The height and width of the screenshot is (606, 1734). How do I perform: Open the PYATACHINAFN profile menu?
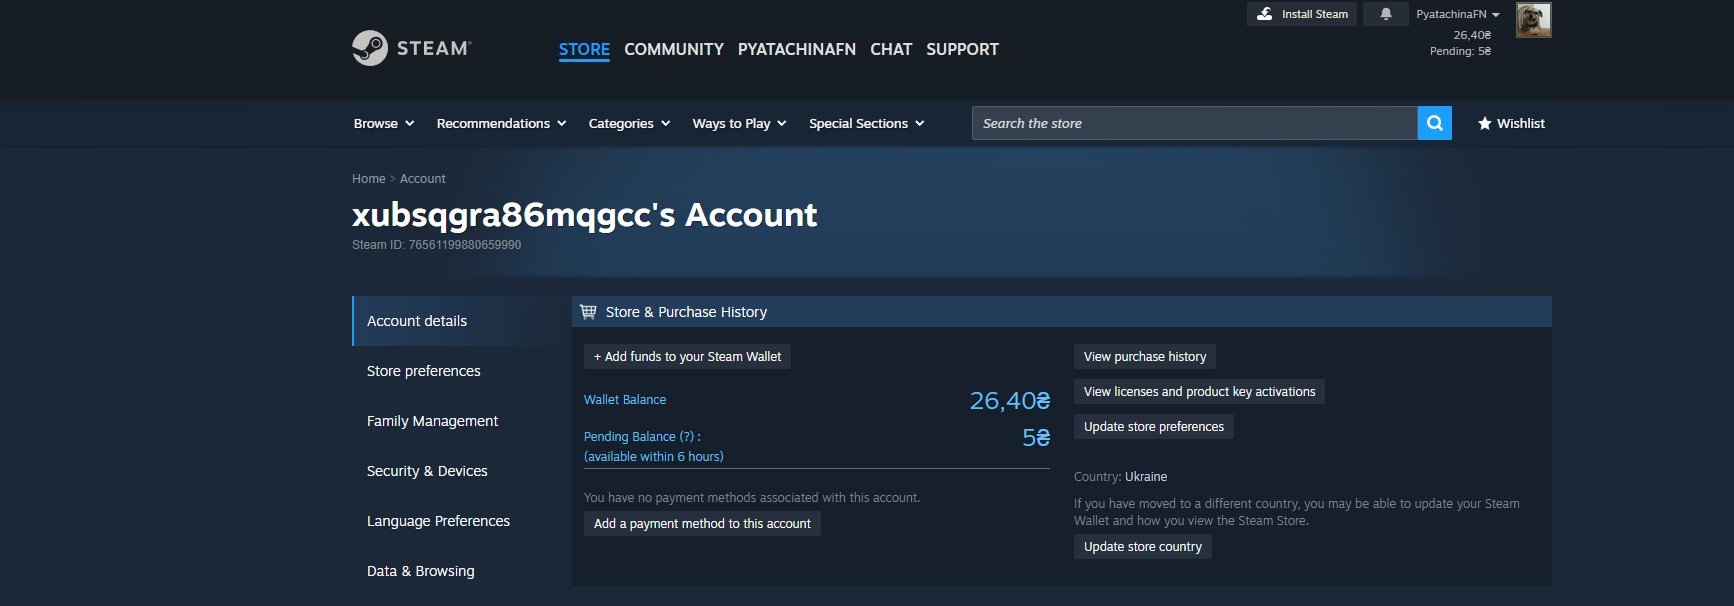tap(797, 49)
